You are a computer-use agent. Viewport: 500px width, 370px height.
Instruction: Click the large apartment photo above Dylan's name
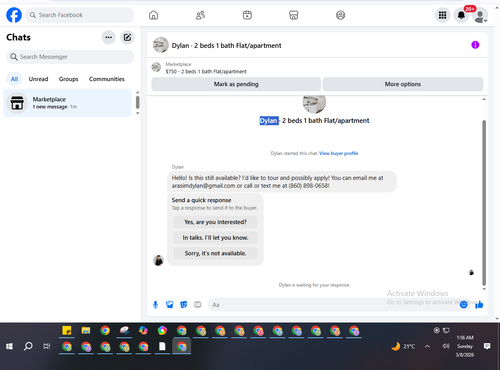click(314, 104)
